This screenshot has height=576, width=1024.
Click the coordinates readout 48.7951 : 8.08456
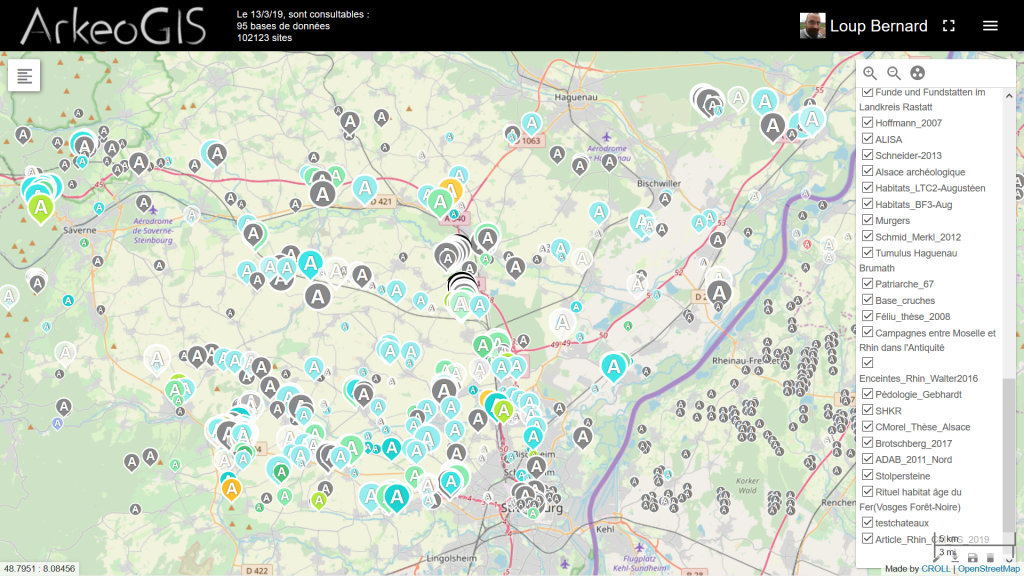coord(39,569)
